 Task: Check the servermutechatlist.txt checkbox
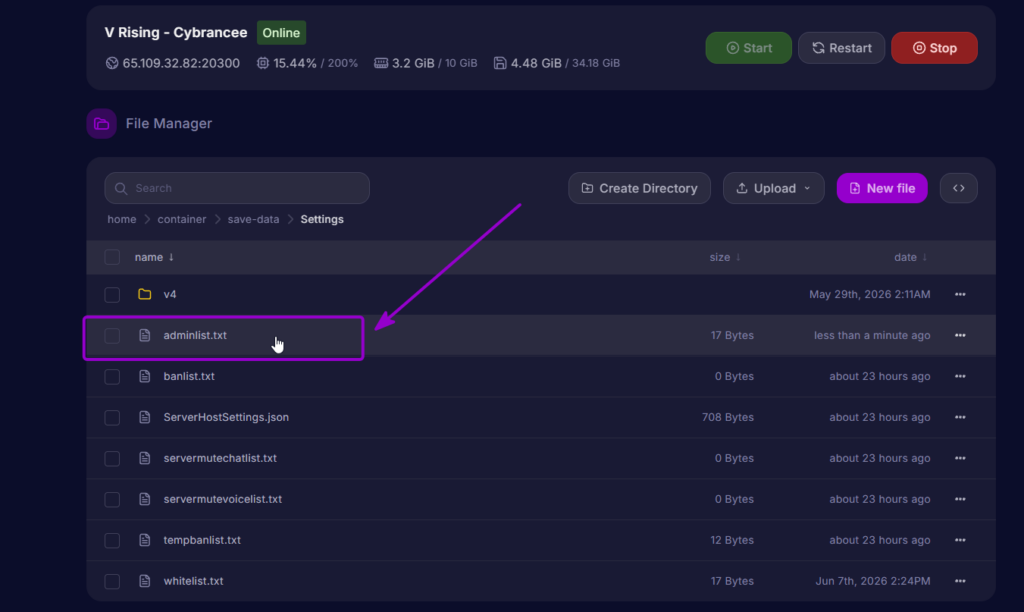(x=112, y=459)
